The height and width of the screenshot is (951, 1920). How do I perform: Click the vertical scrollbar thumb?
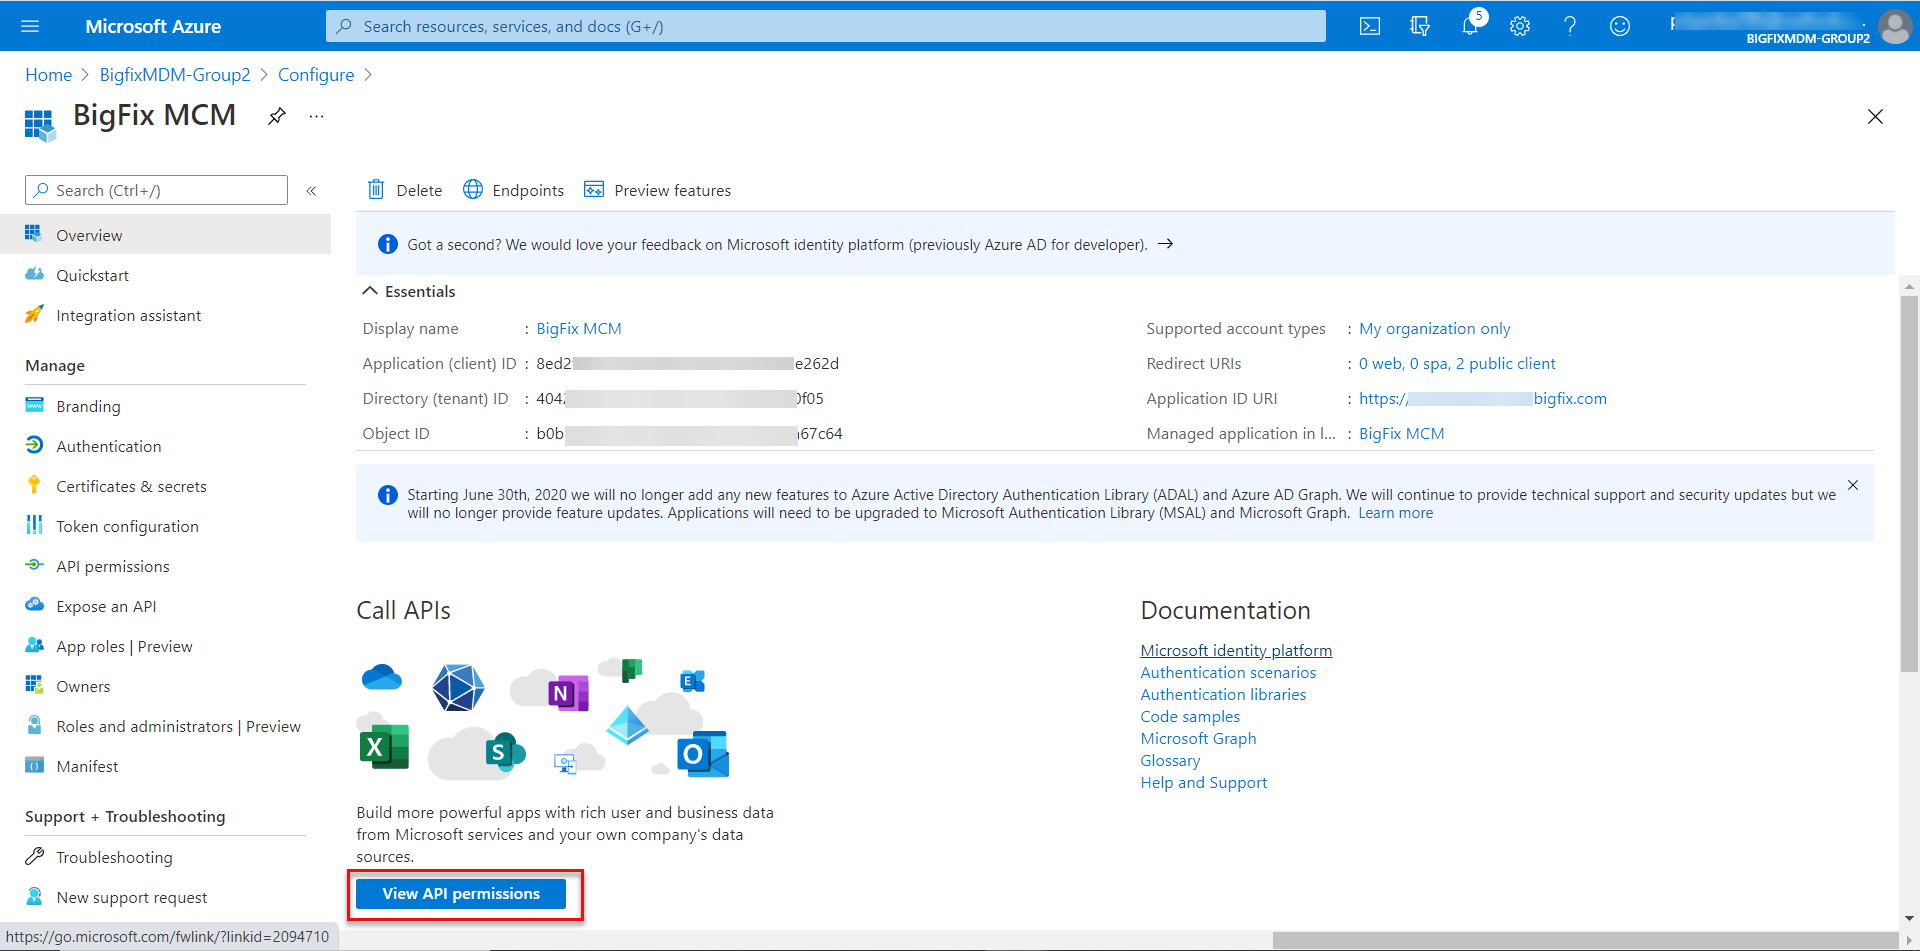[x=1909, y=483]
